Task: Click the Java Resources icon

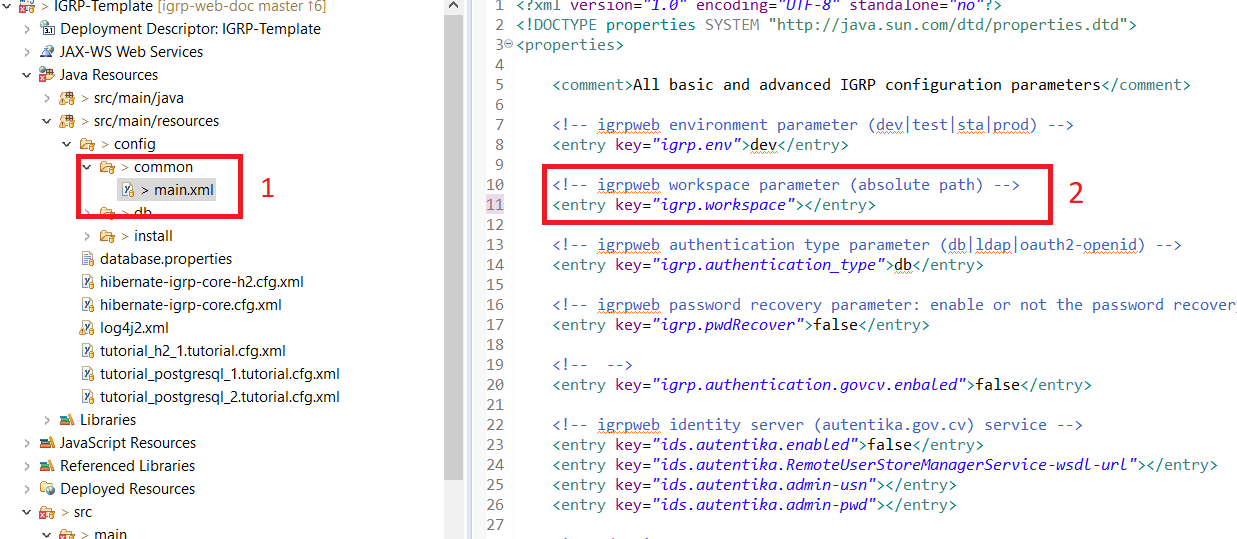Action: point(46,75)
